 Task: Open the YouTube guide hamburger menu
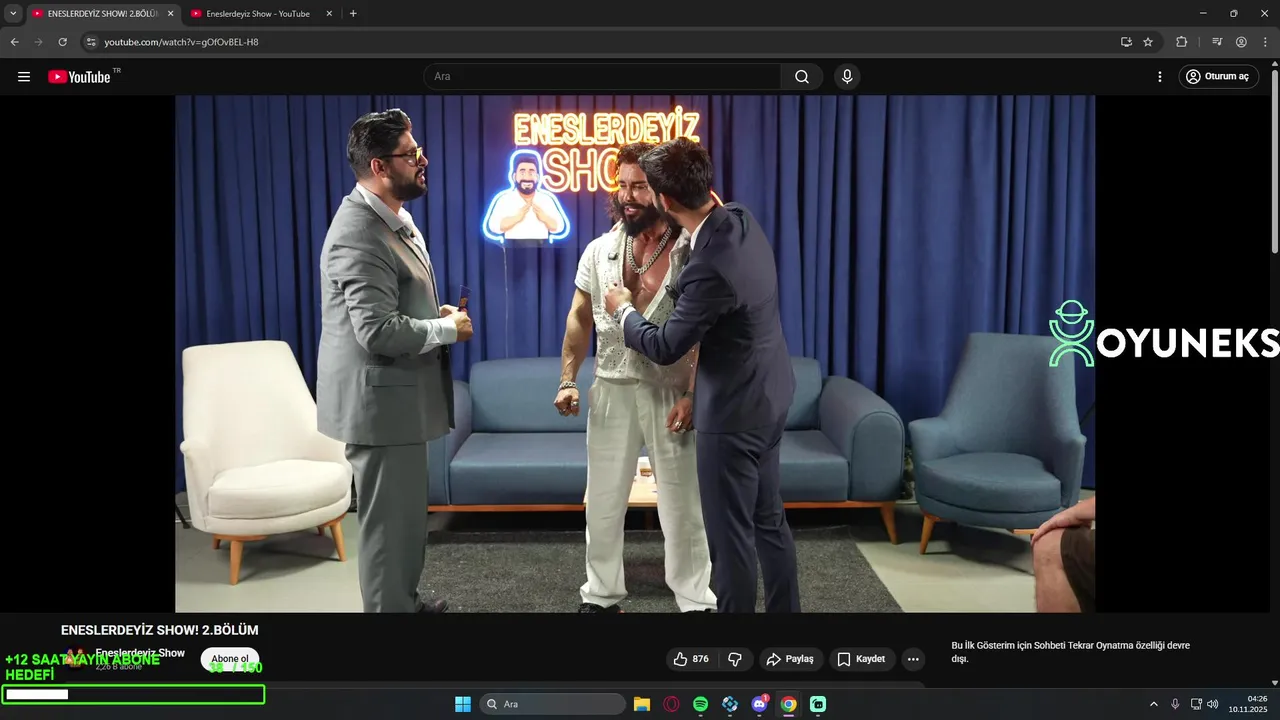pos(24,77)
